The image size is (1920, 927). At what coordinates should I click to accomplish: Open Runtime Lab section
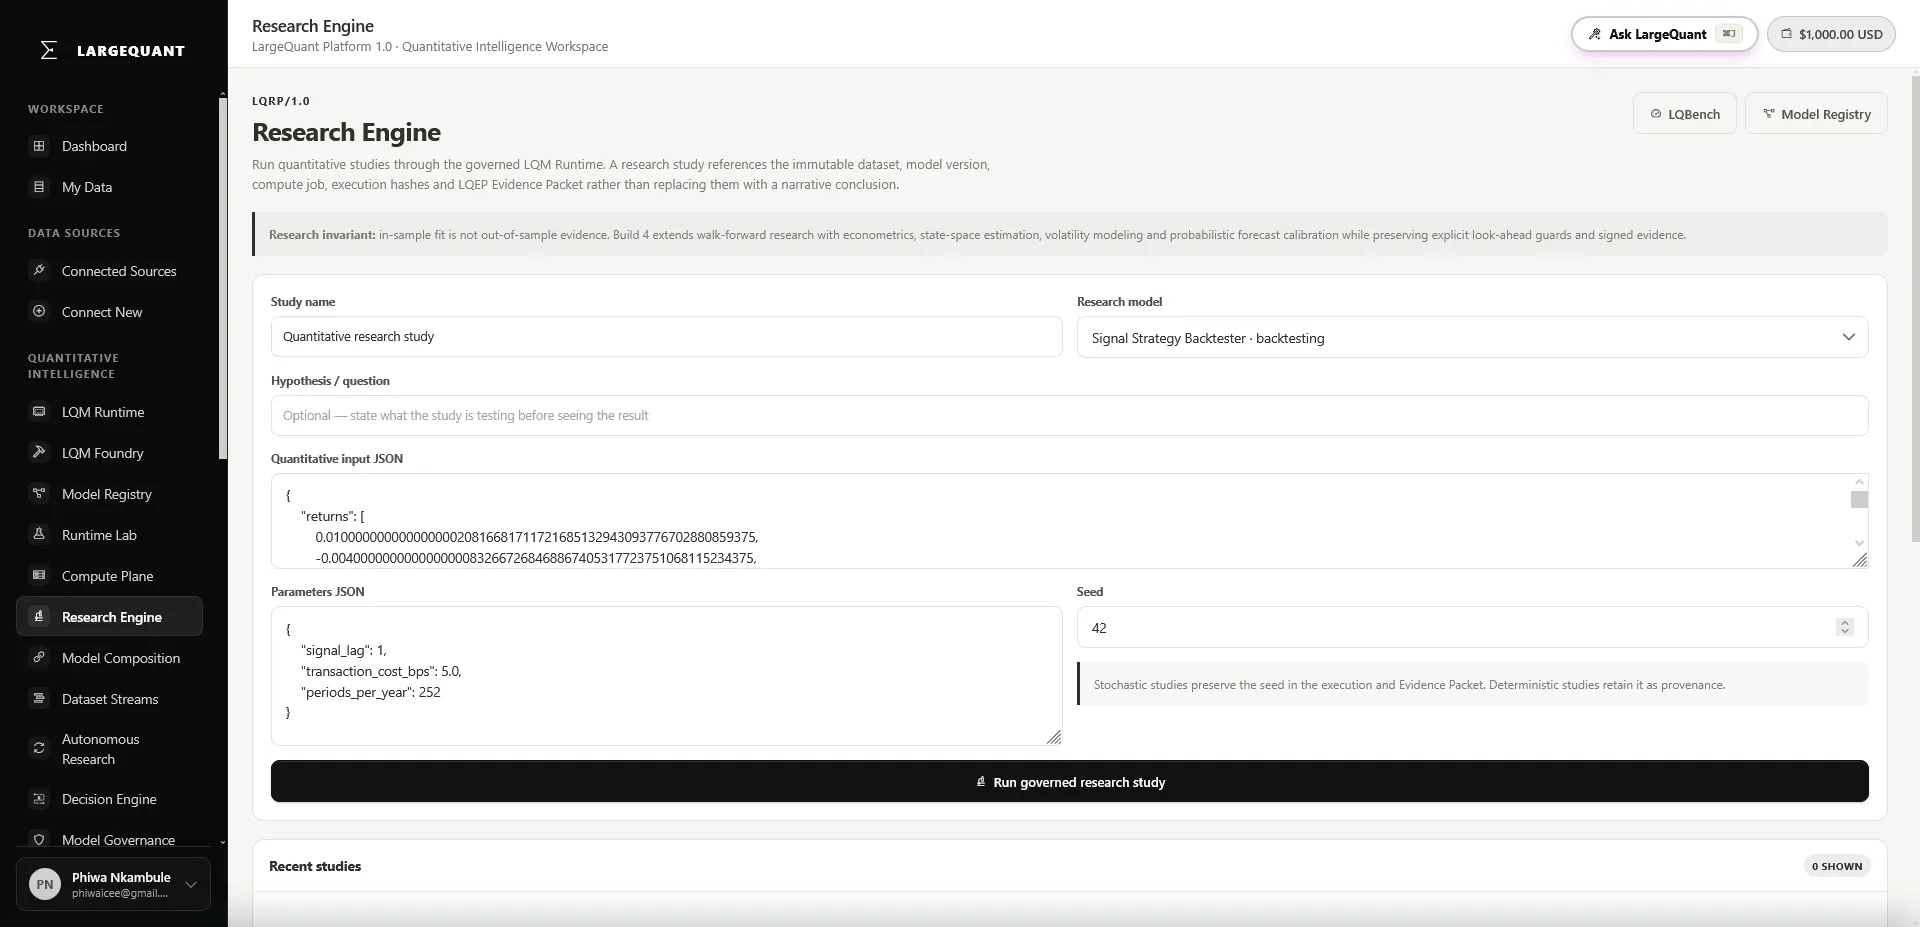coord(109,535)
